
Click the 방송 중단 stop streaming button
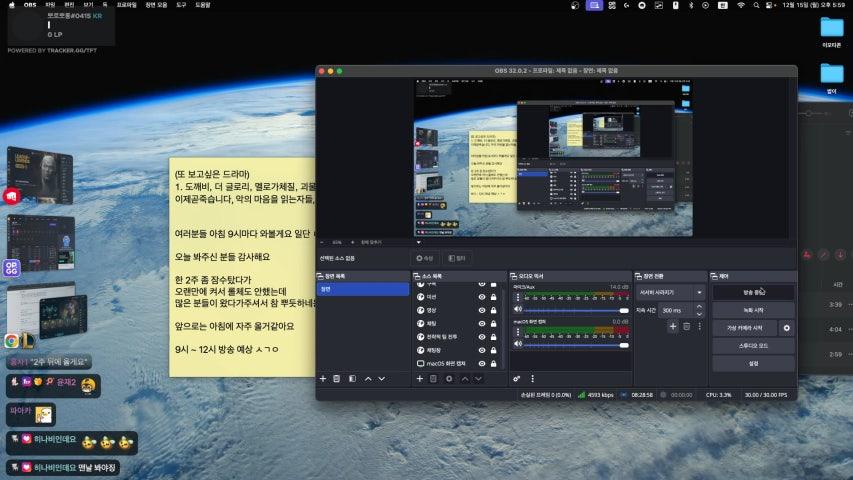pyautogui.click(x=752, y=292)
